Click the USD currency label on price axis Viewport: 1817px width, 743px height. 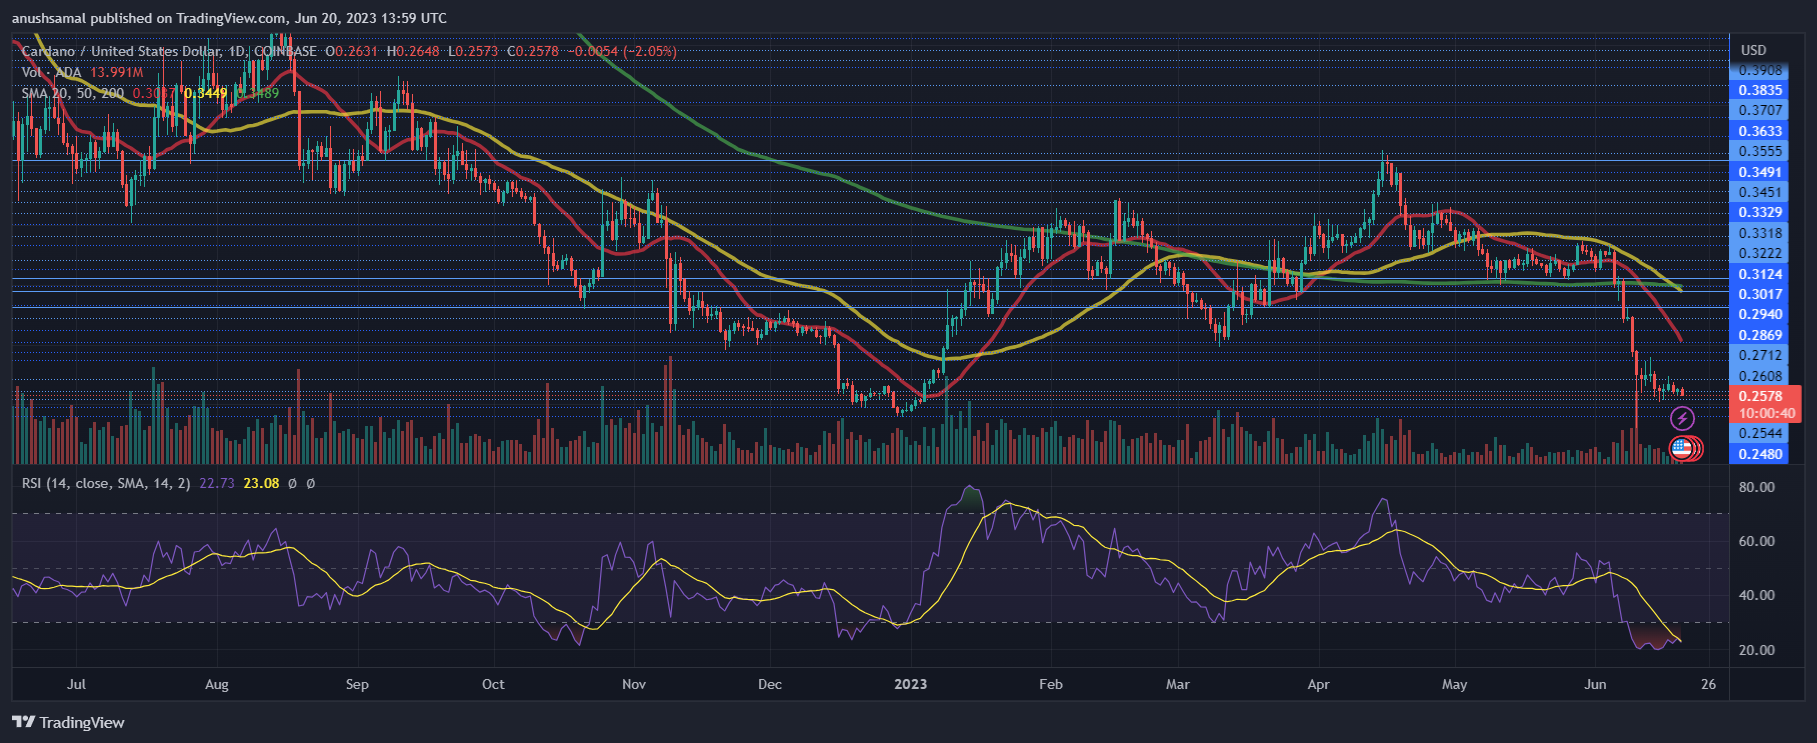[x=1753, y=50]
